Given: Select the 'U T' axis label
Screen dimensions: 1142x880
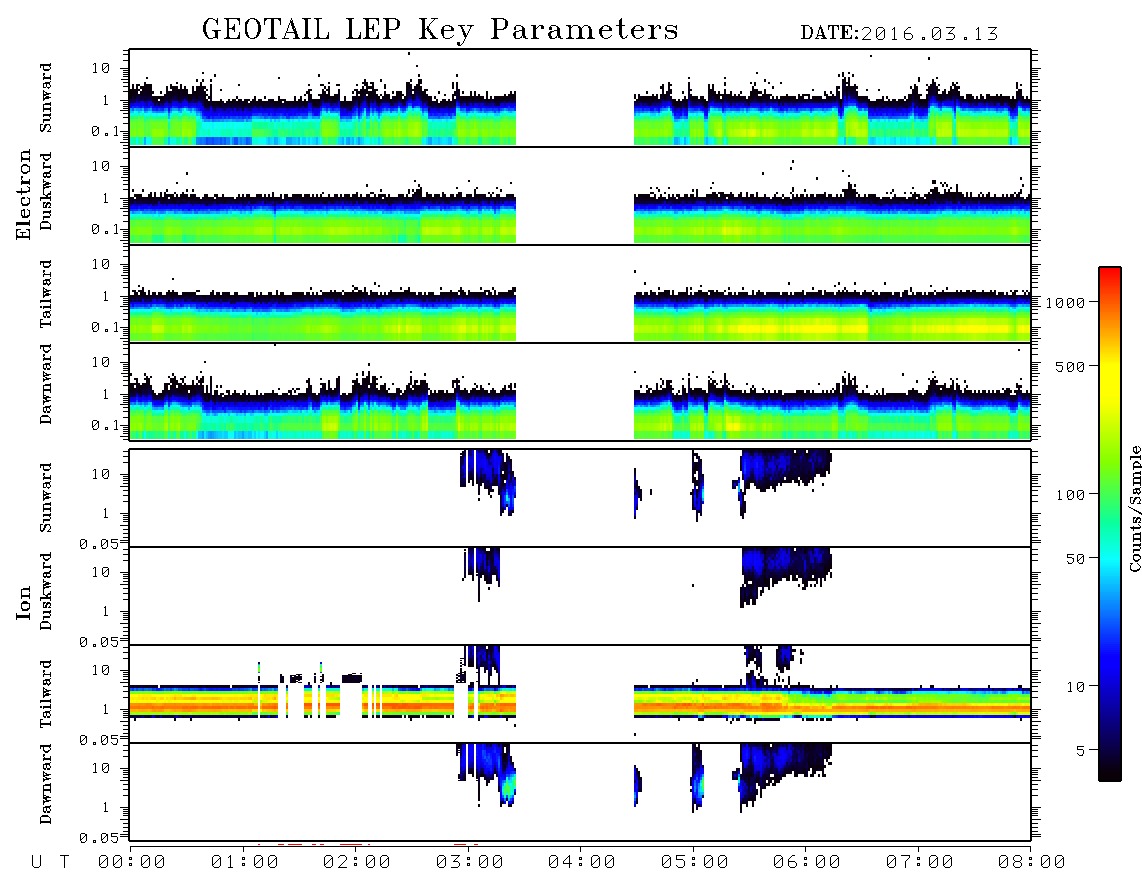Looking at the screenshot, I should pyautogui.click(x=50, y=862).
